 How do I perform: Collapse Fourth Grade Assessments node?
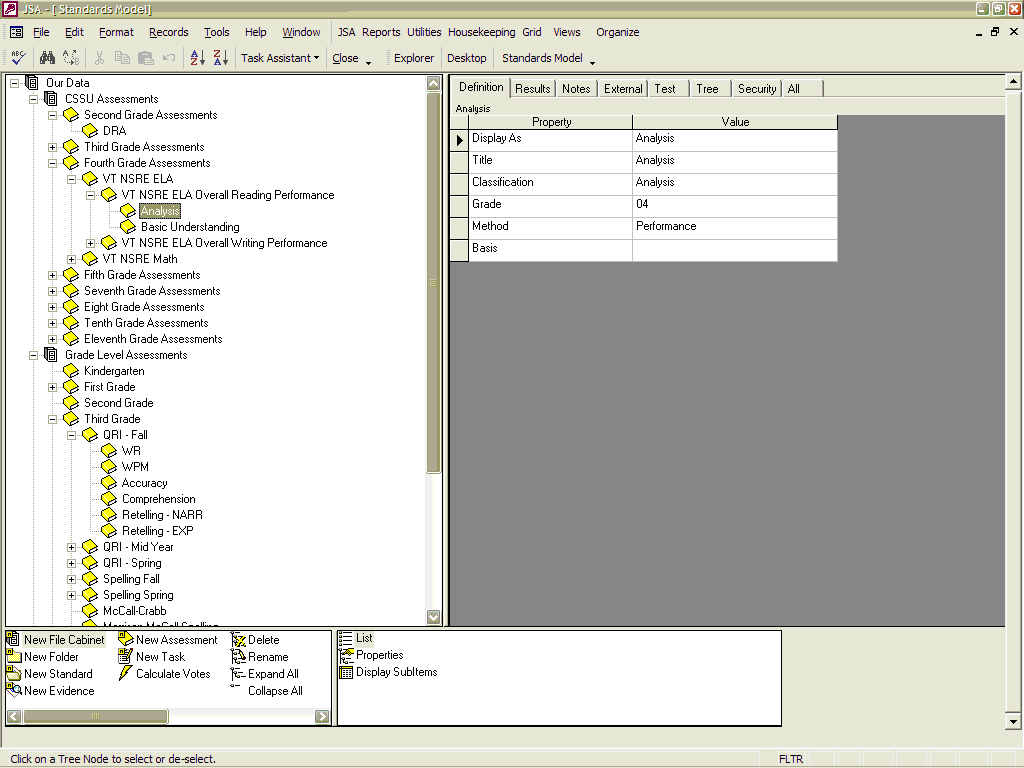[x=52, y=163]
